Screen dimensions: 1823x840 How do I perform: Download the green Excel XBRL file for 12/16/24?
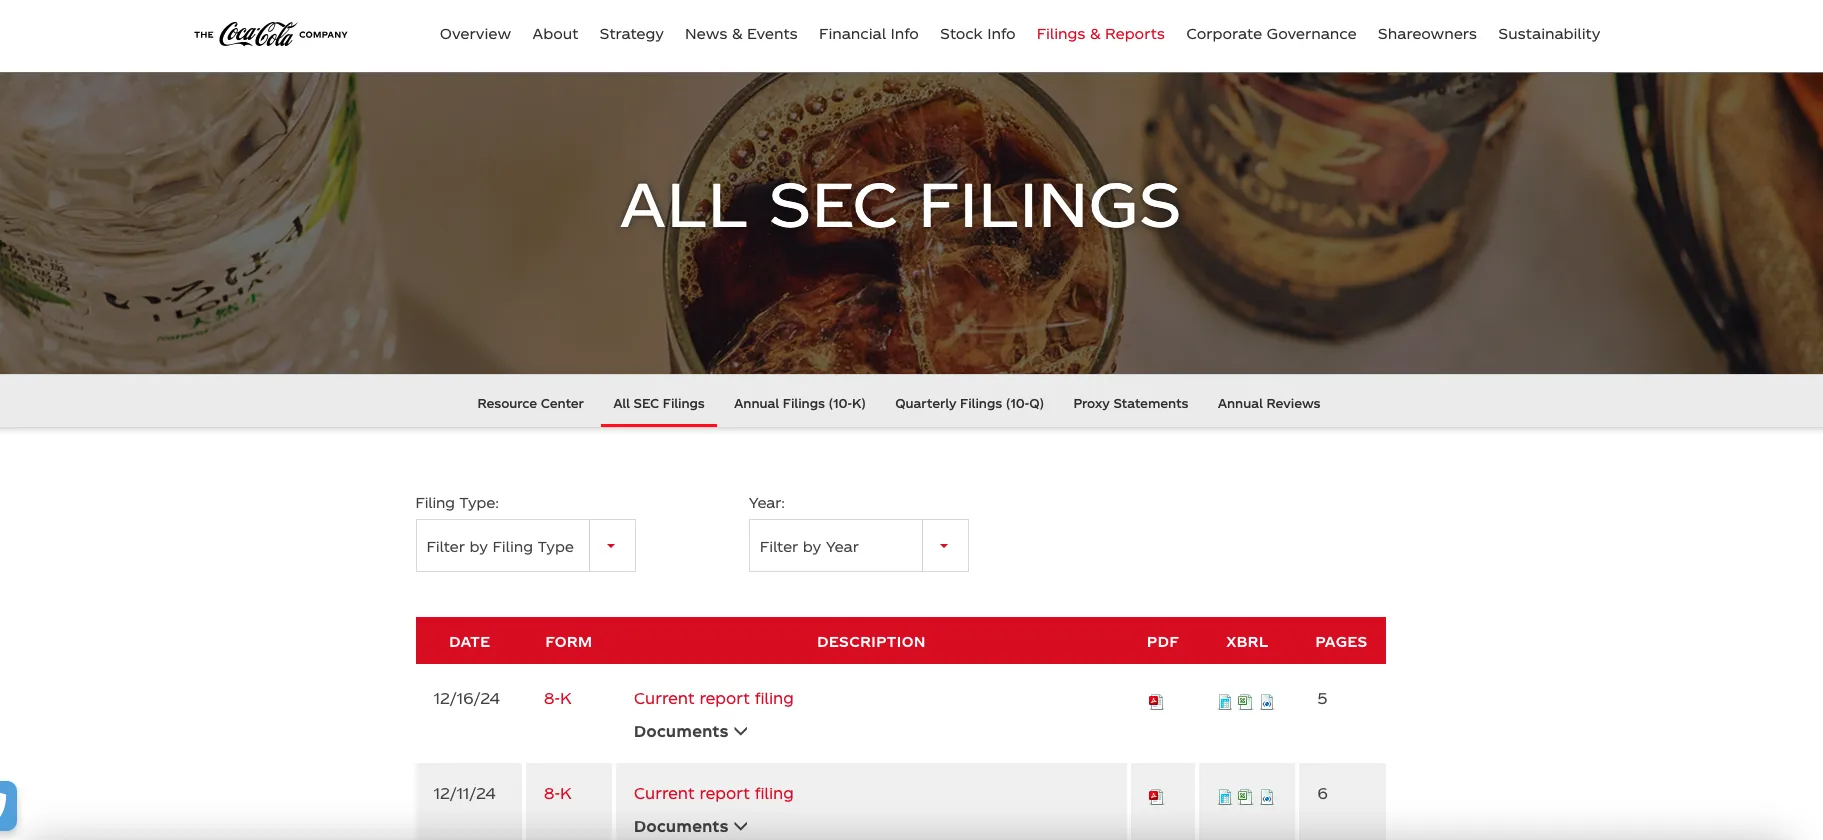pyautogui.click(x=1245, y=702)
